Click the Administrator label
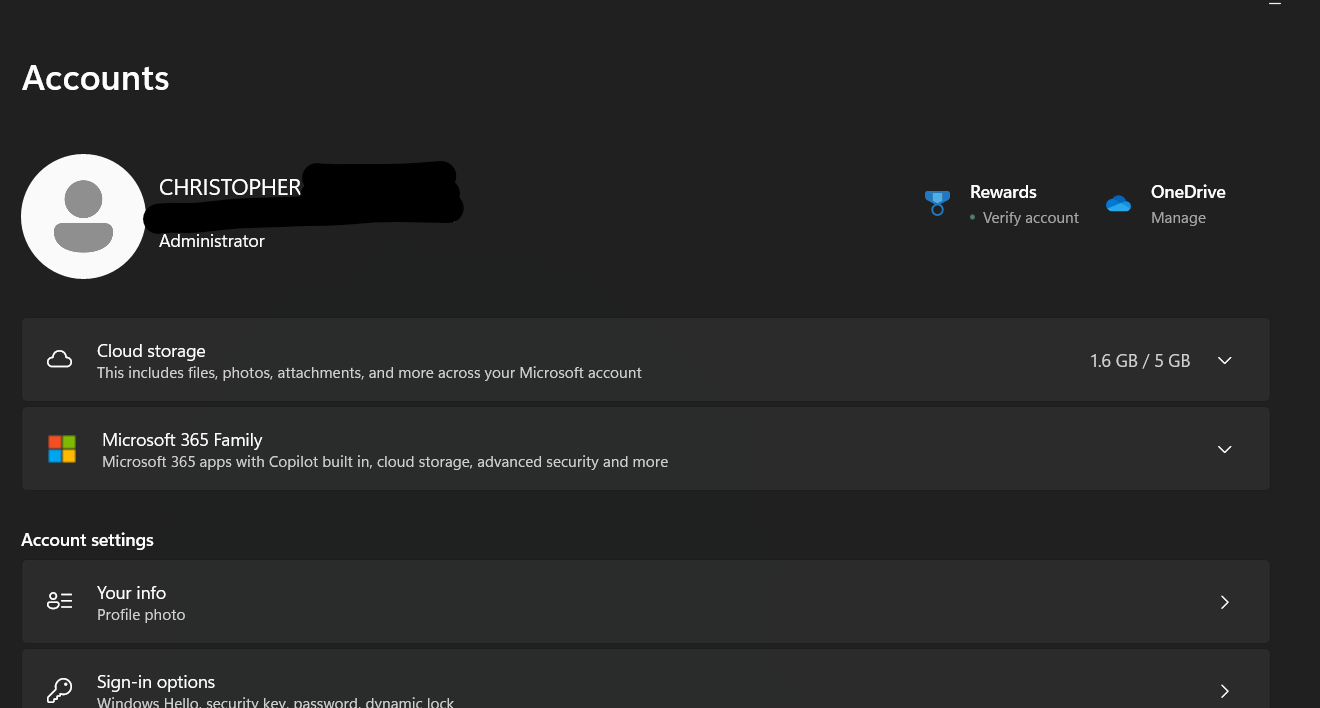 (x=212, y=241)
